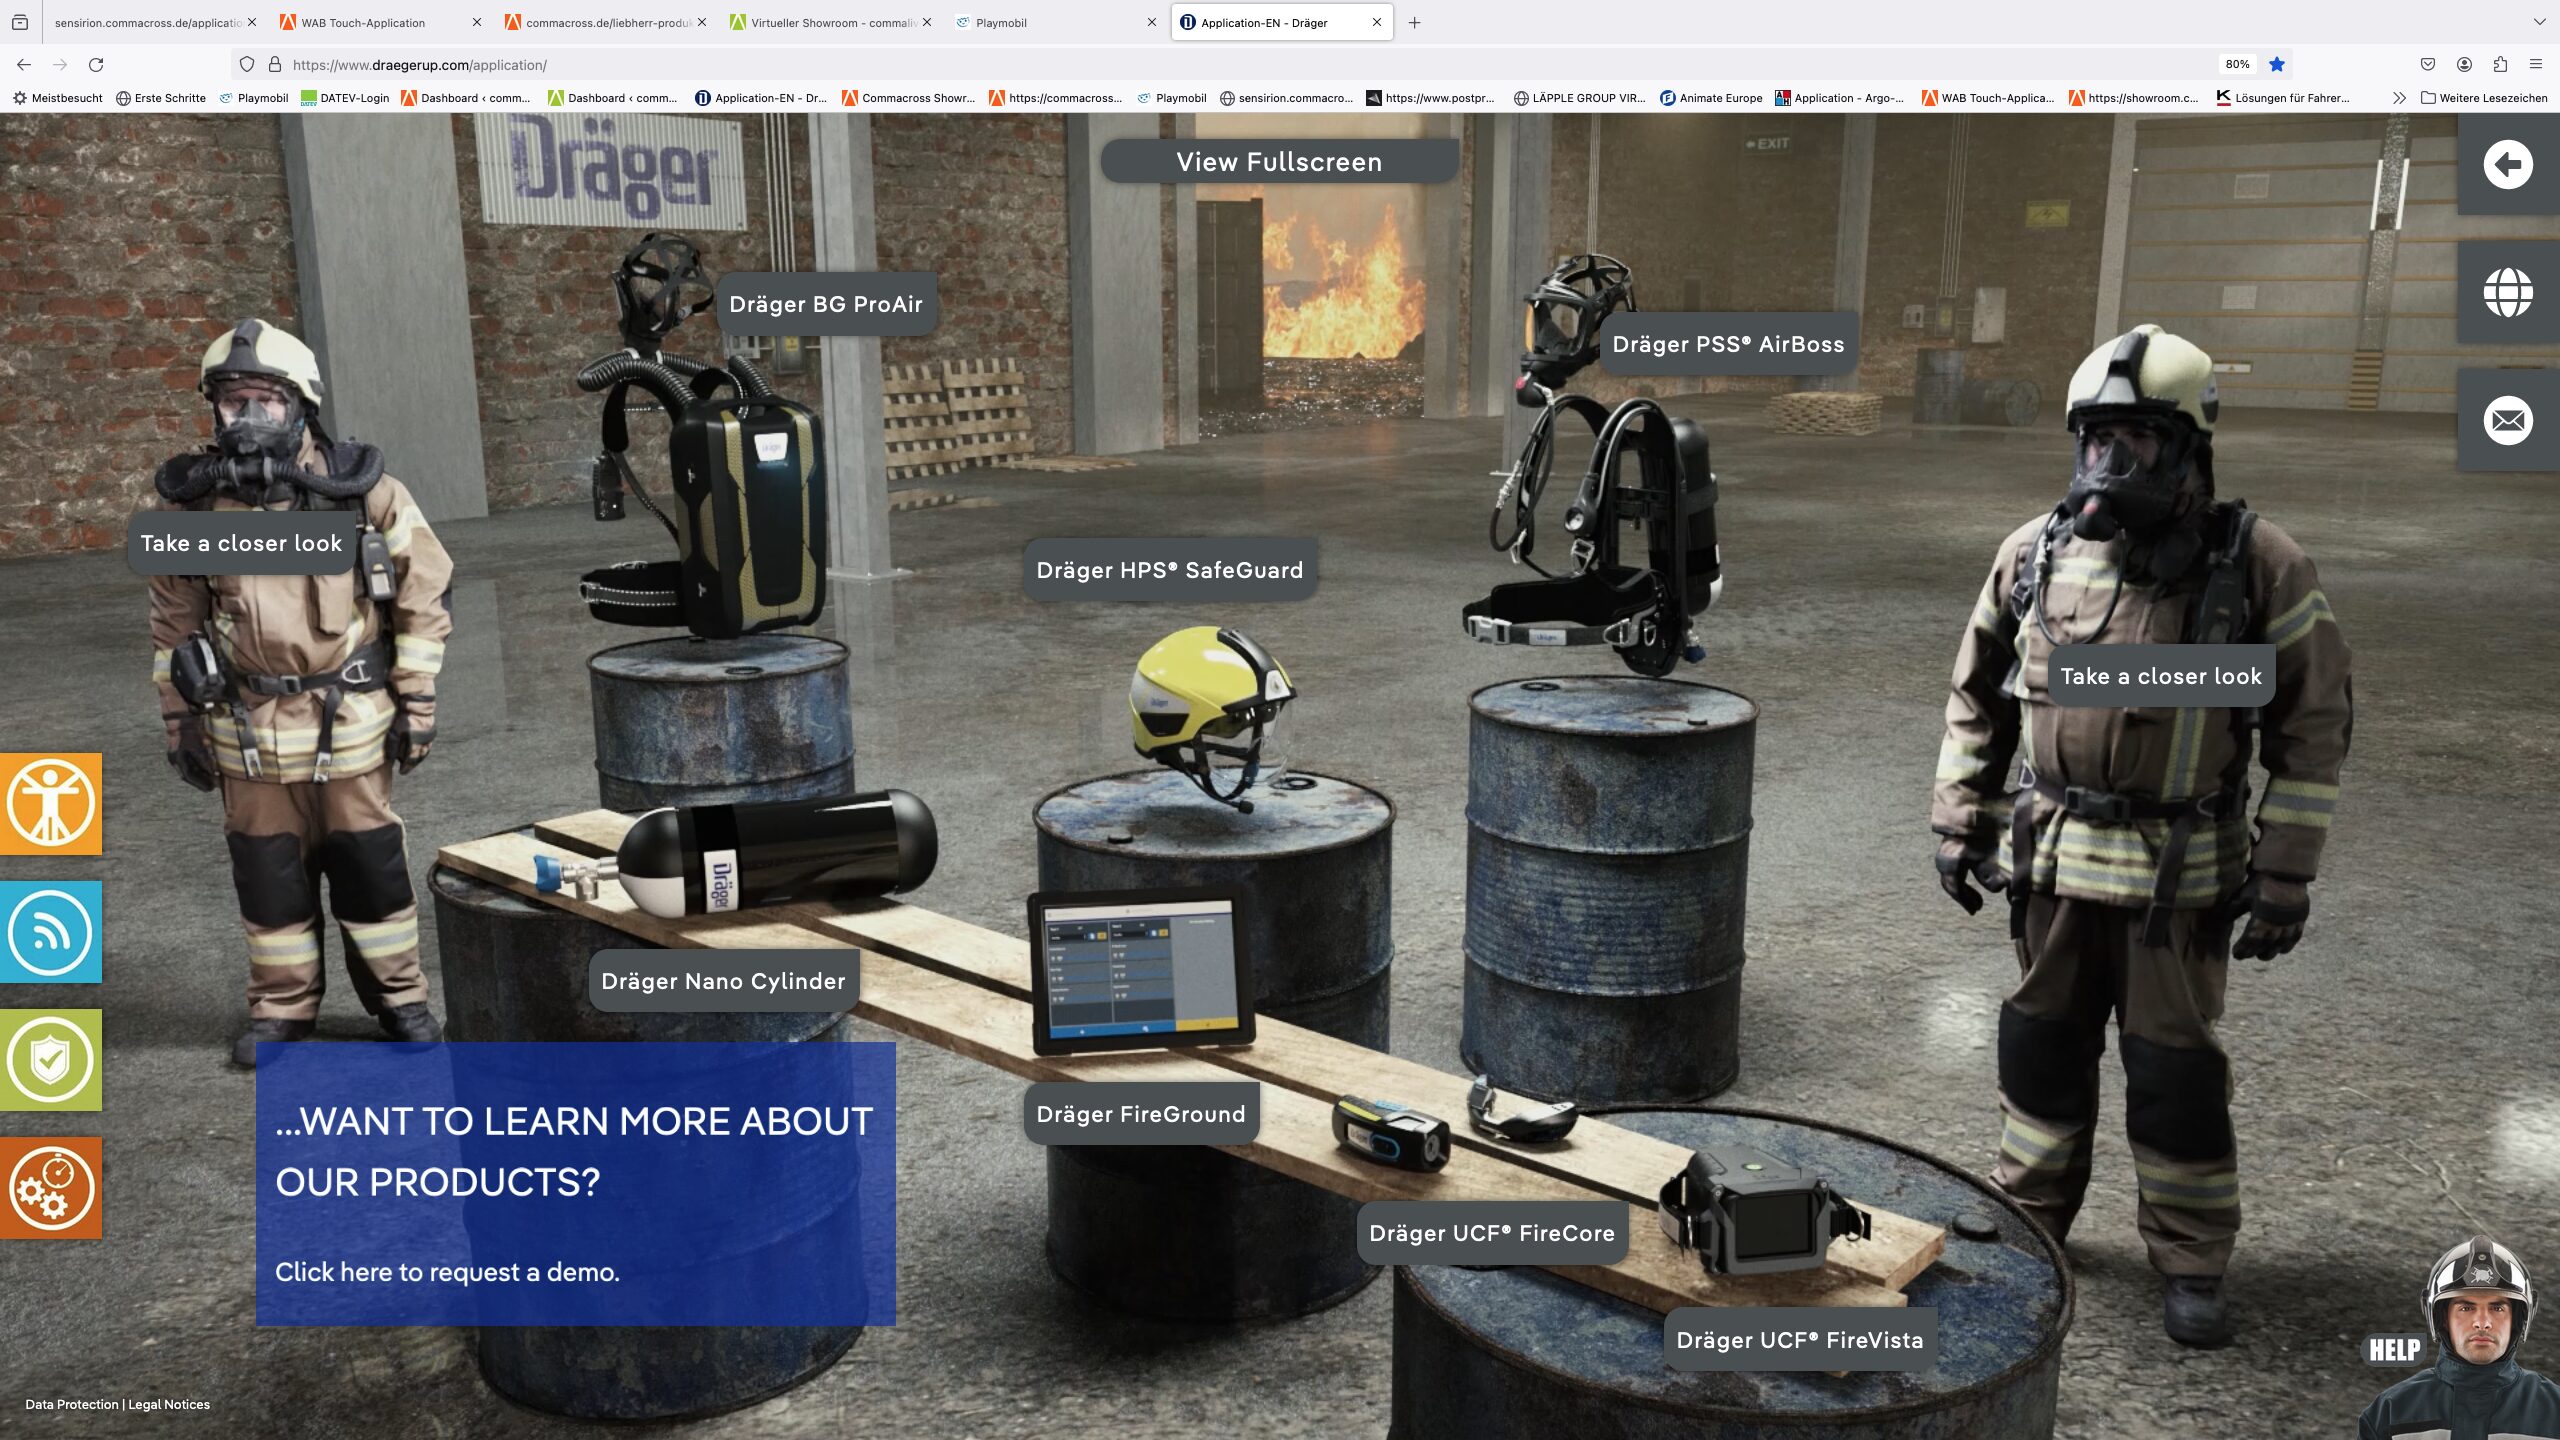
Task: Open a new browser tab with plus
Action: pyautogui.click(x=1414, y=23)
